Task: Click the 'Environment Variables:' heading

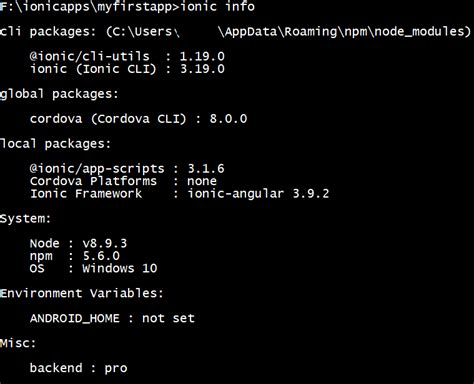Action: 82,293
